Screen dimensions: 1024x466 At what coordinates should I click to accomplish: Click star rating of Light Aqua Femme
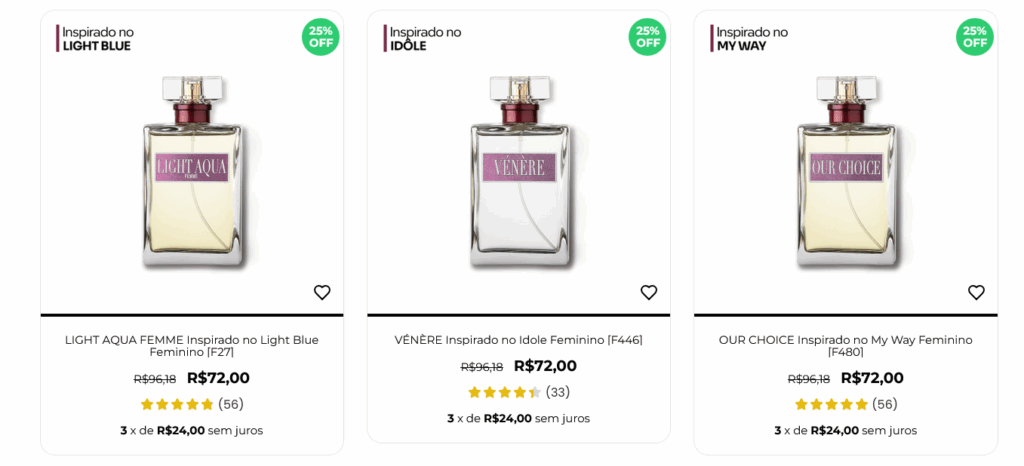pyautogui.click(x=177, y=404)
